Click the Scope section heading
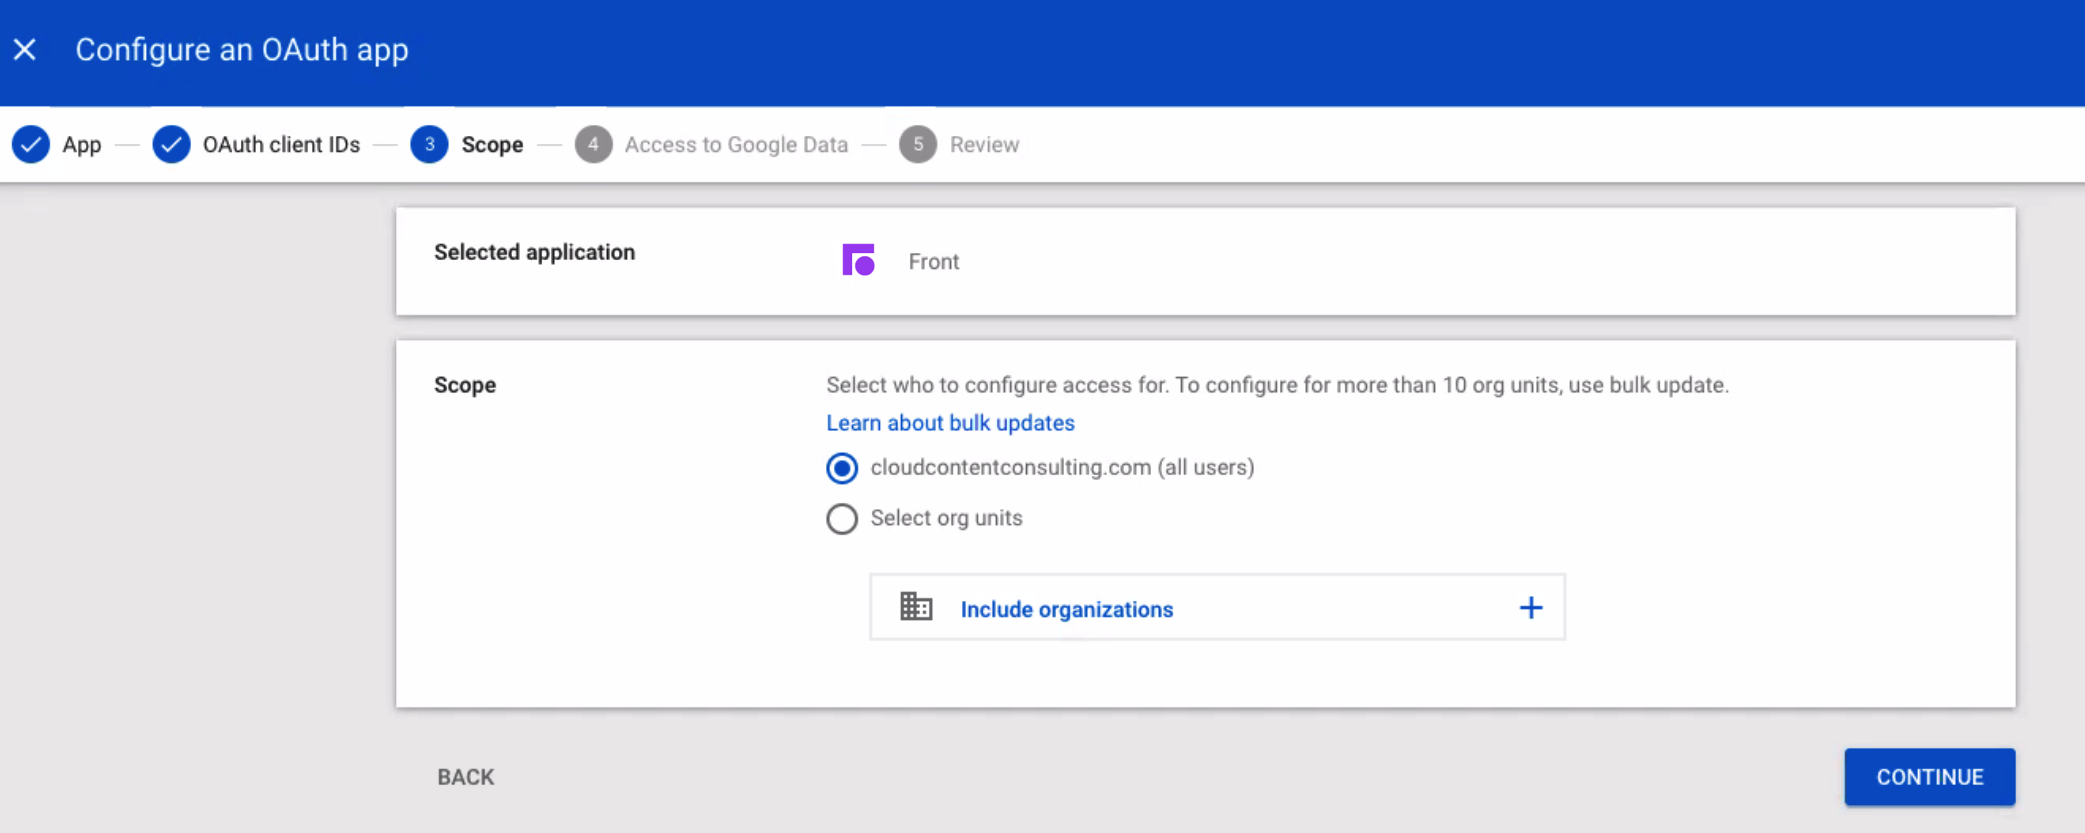This screenshot has width=2085, height=833. click(465, 385)
